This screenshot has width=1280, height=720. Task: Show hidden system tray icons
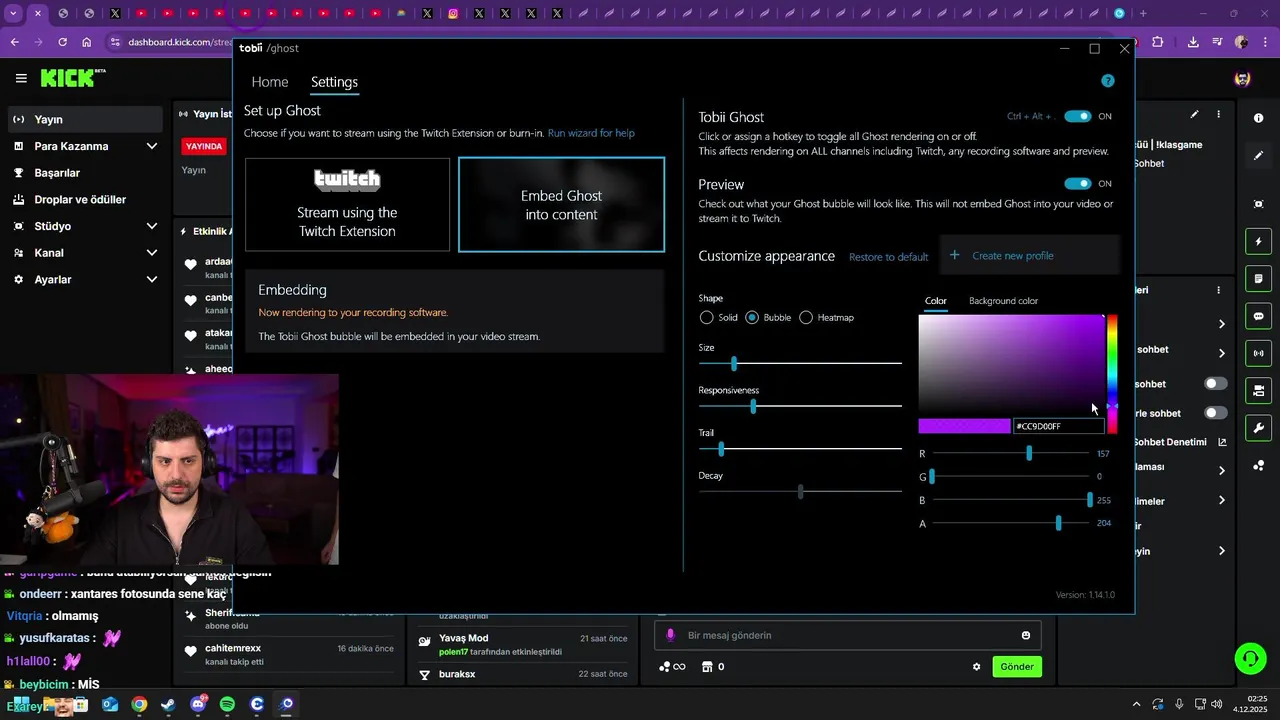(x=1136, y=704)
